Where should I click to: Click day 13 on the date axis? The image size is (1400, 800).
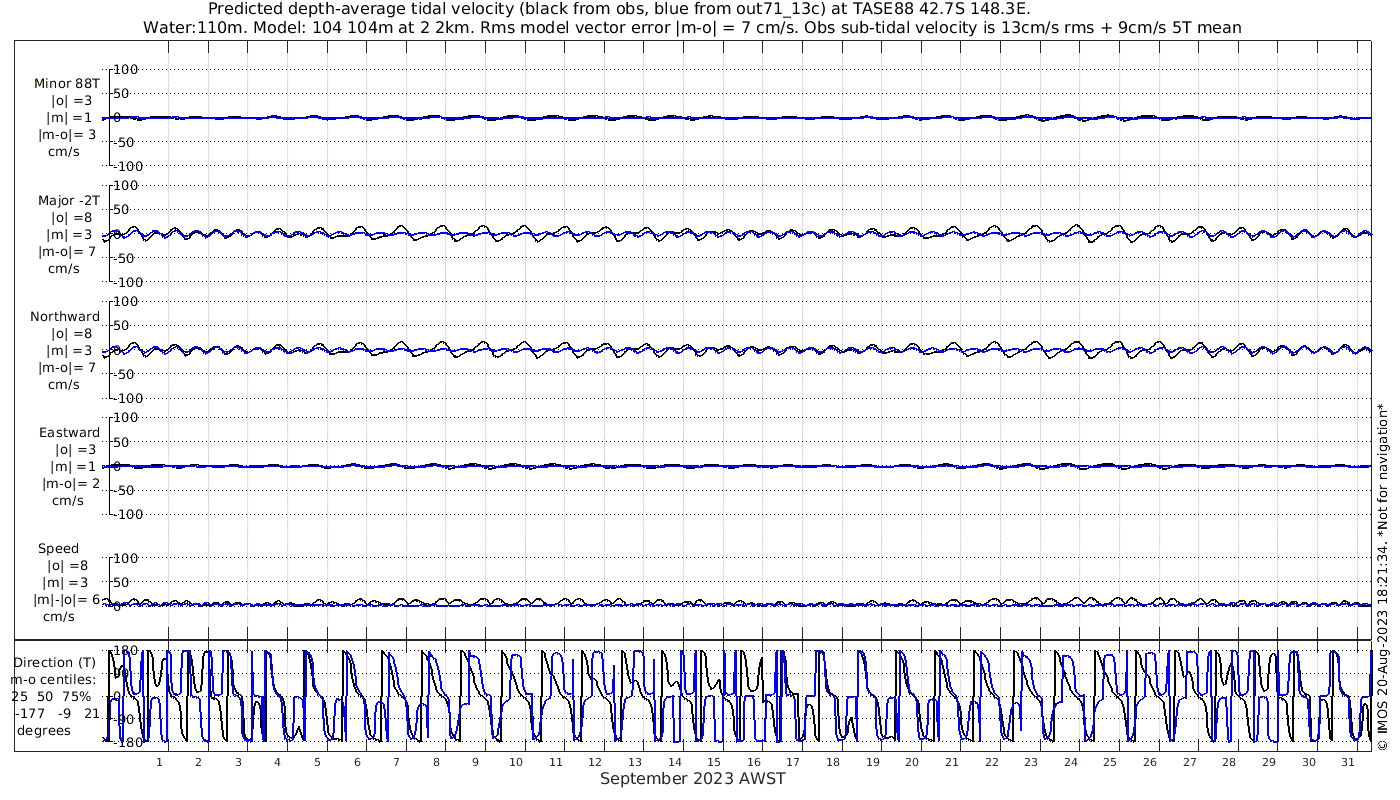click(x=634, y=762)
